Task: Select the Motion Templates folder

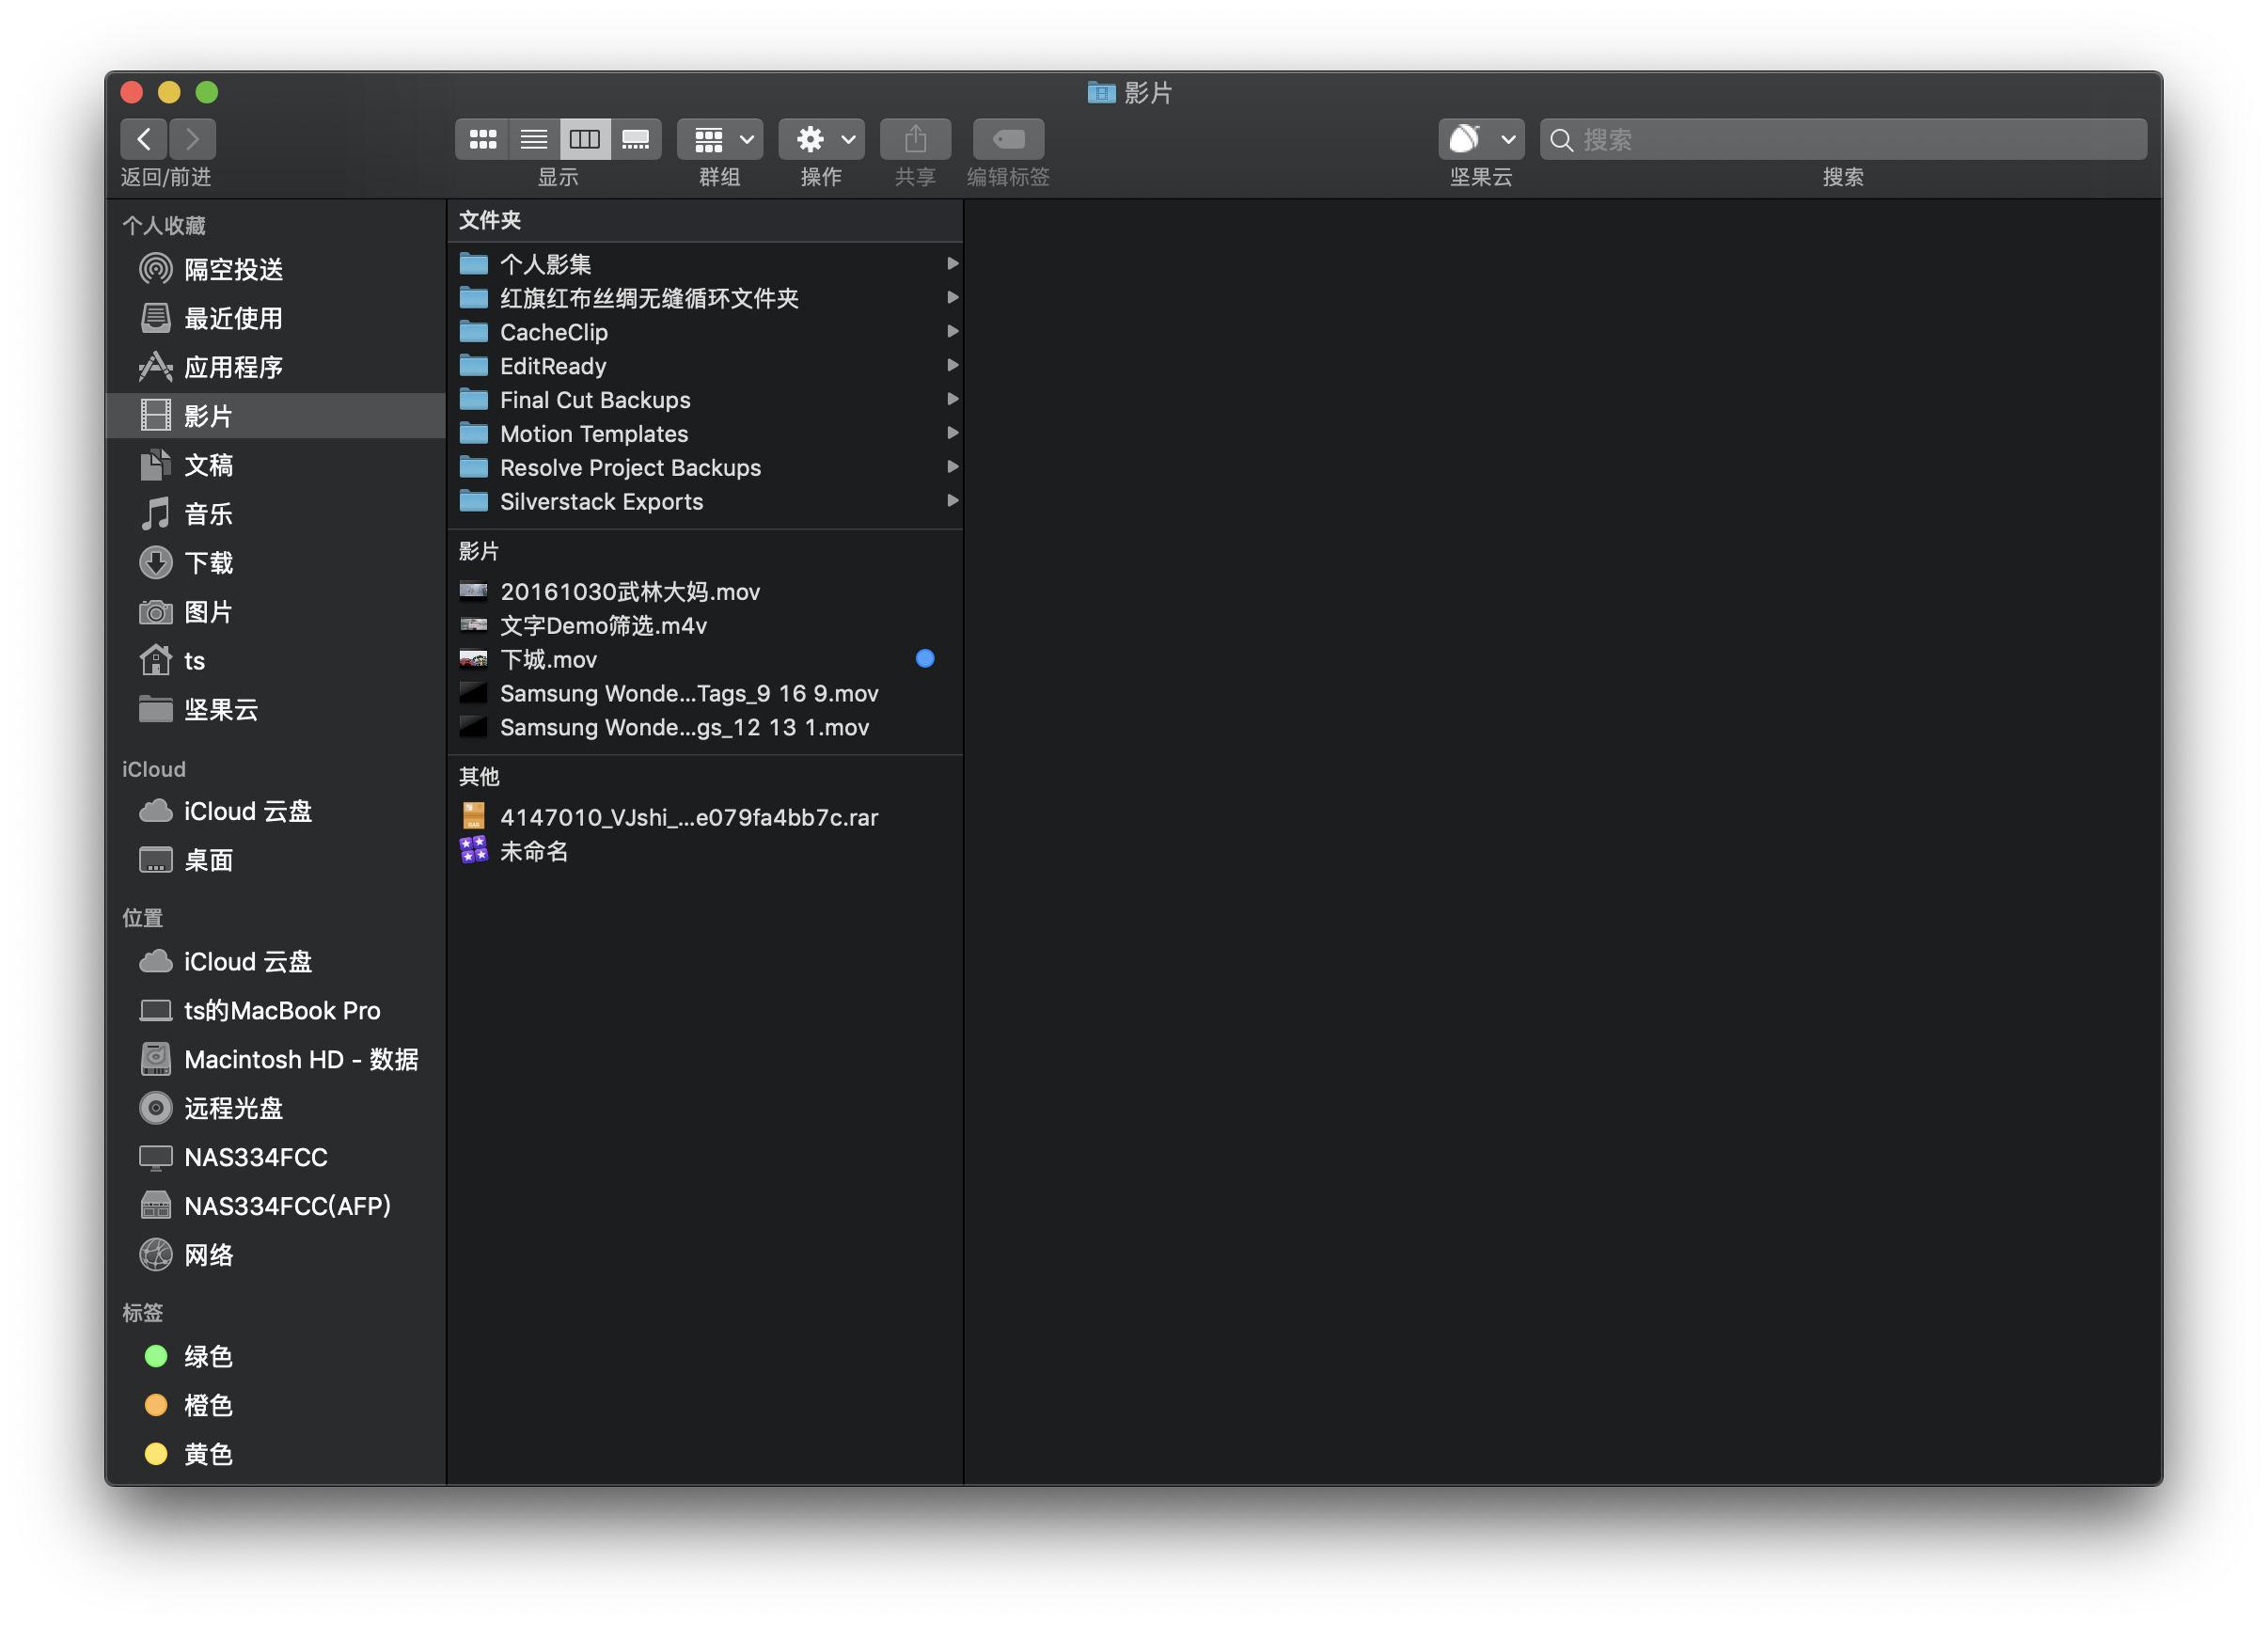Action: [x=594, y=433]
